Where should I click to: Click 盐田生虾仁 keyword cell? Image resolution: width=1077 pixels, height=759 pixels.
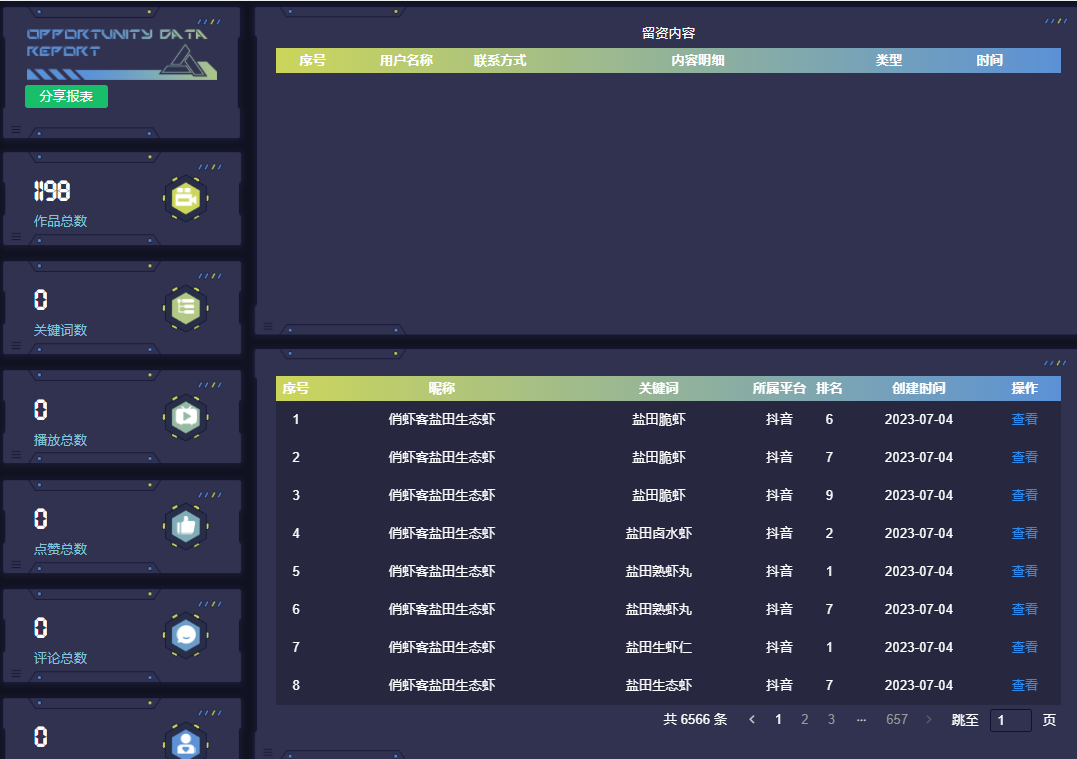[658, 647]
